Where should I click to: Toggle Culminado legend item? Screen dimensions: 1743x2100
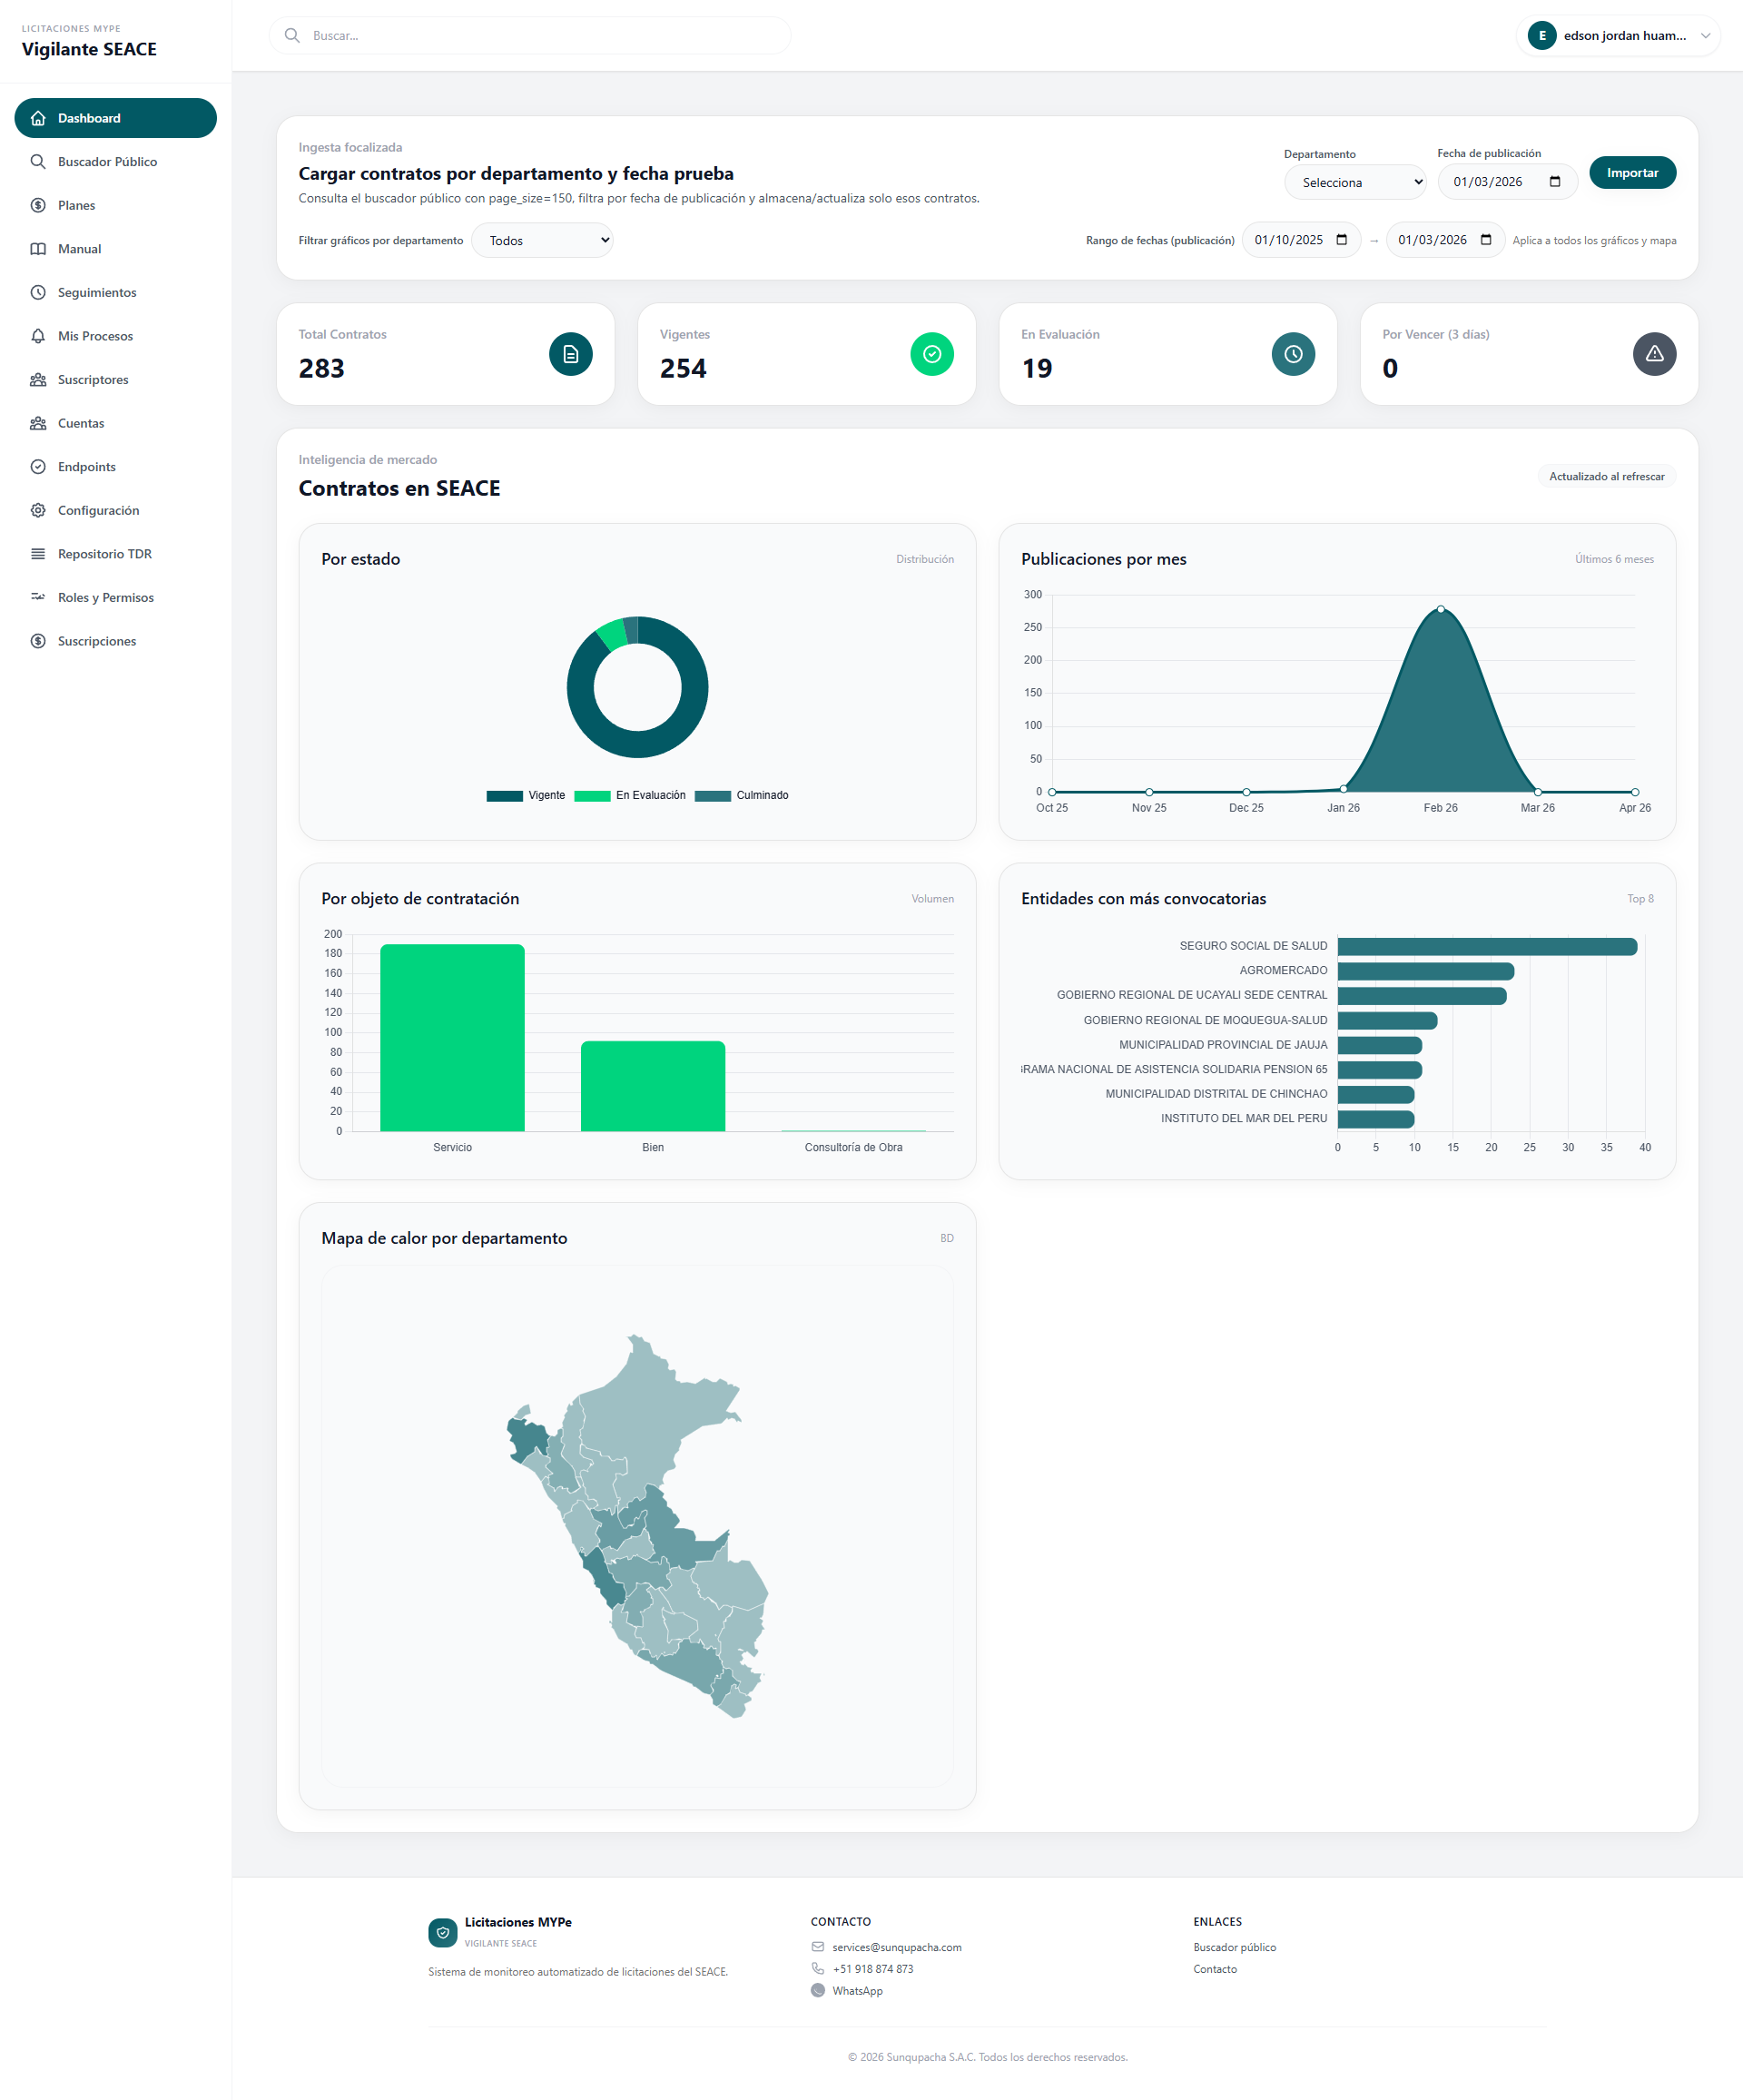click(741, 796)
